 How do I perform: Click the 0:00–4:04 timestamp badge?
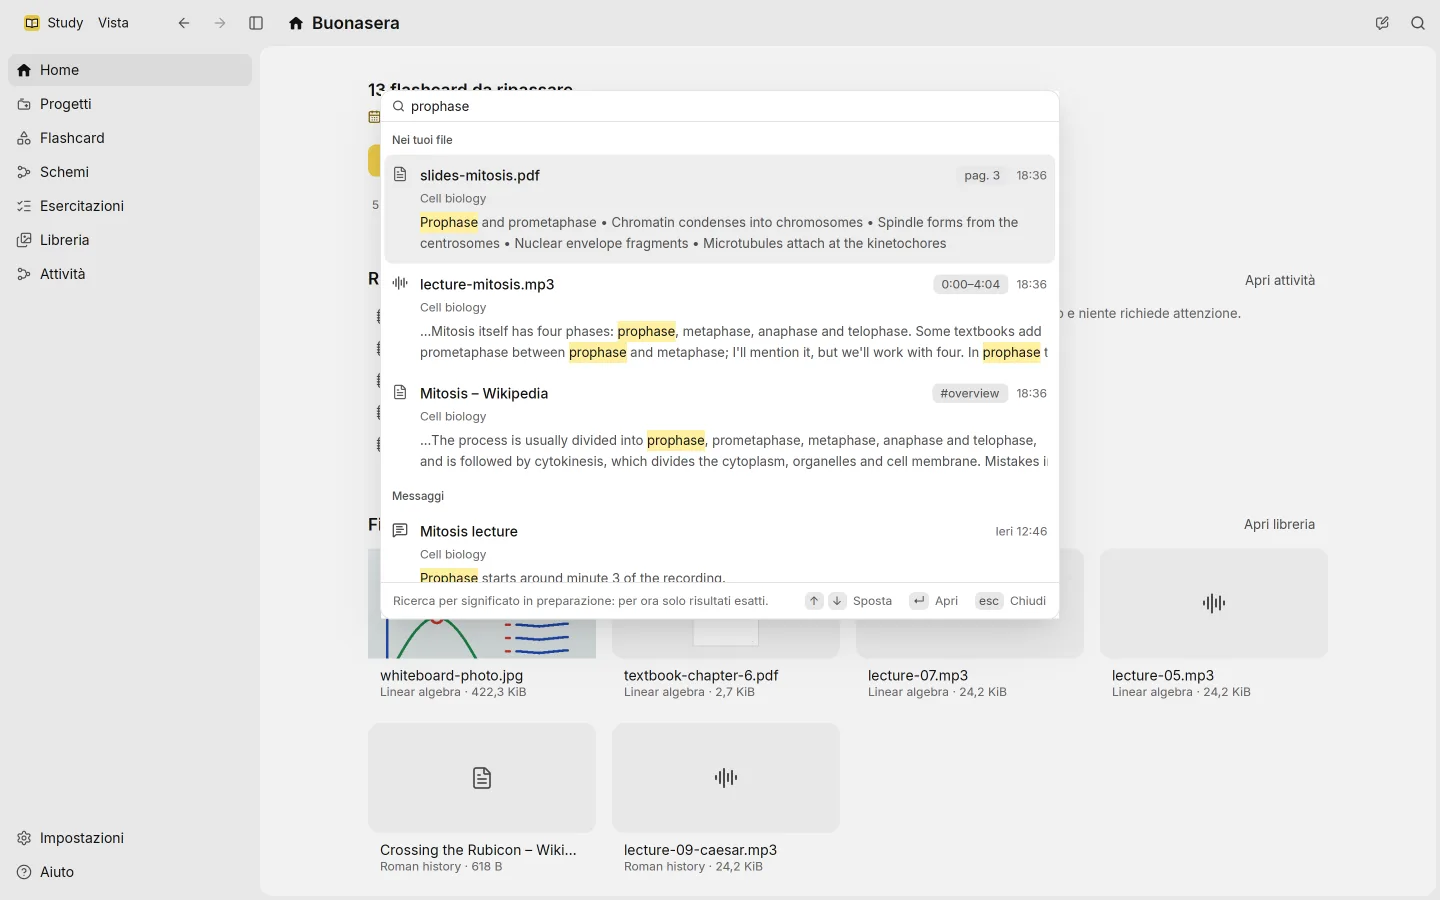tap(970, 284)
